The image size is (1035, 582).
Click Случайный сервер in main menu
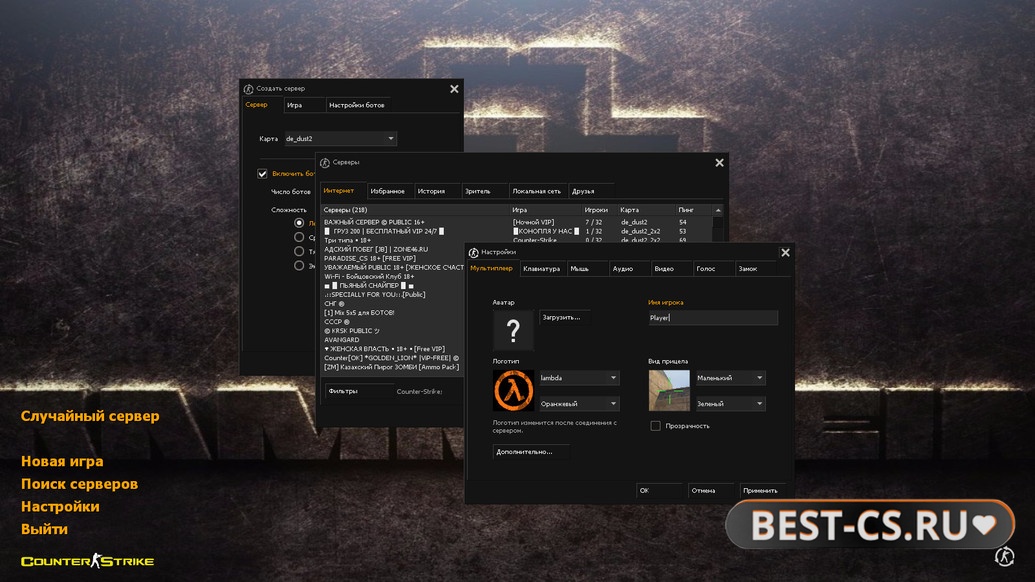pos(90,416)
